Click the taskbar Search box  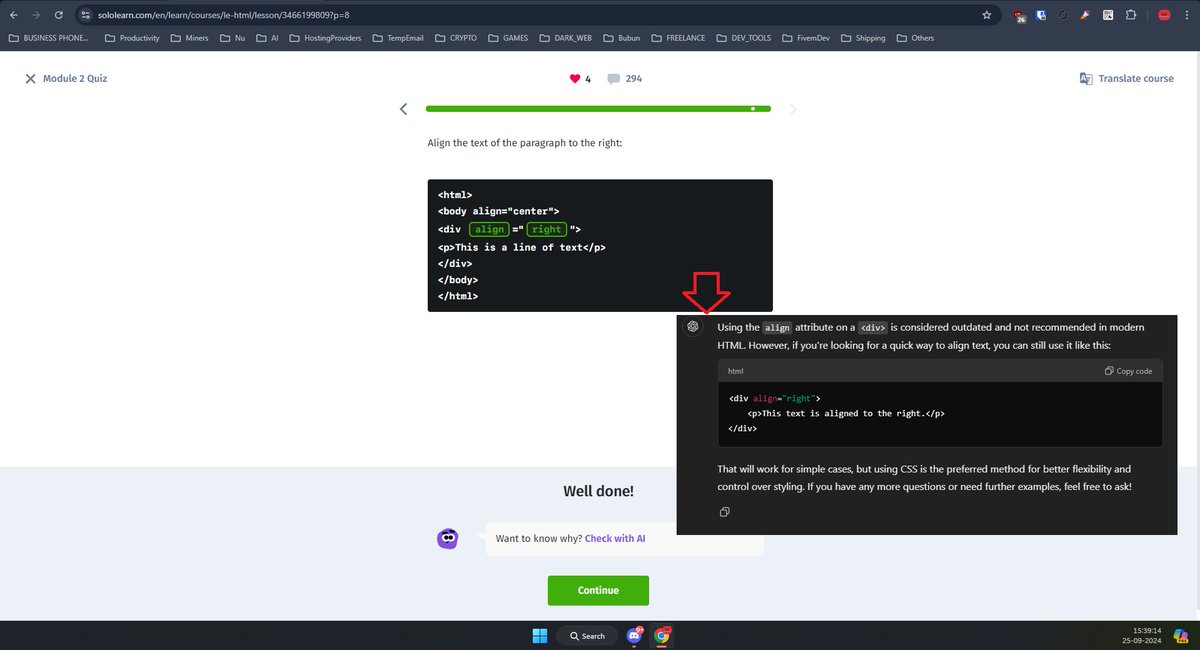coord(586,636)
